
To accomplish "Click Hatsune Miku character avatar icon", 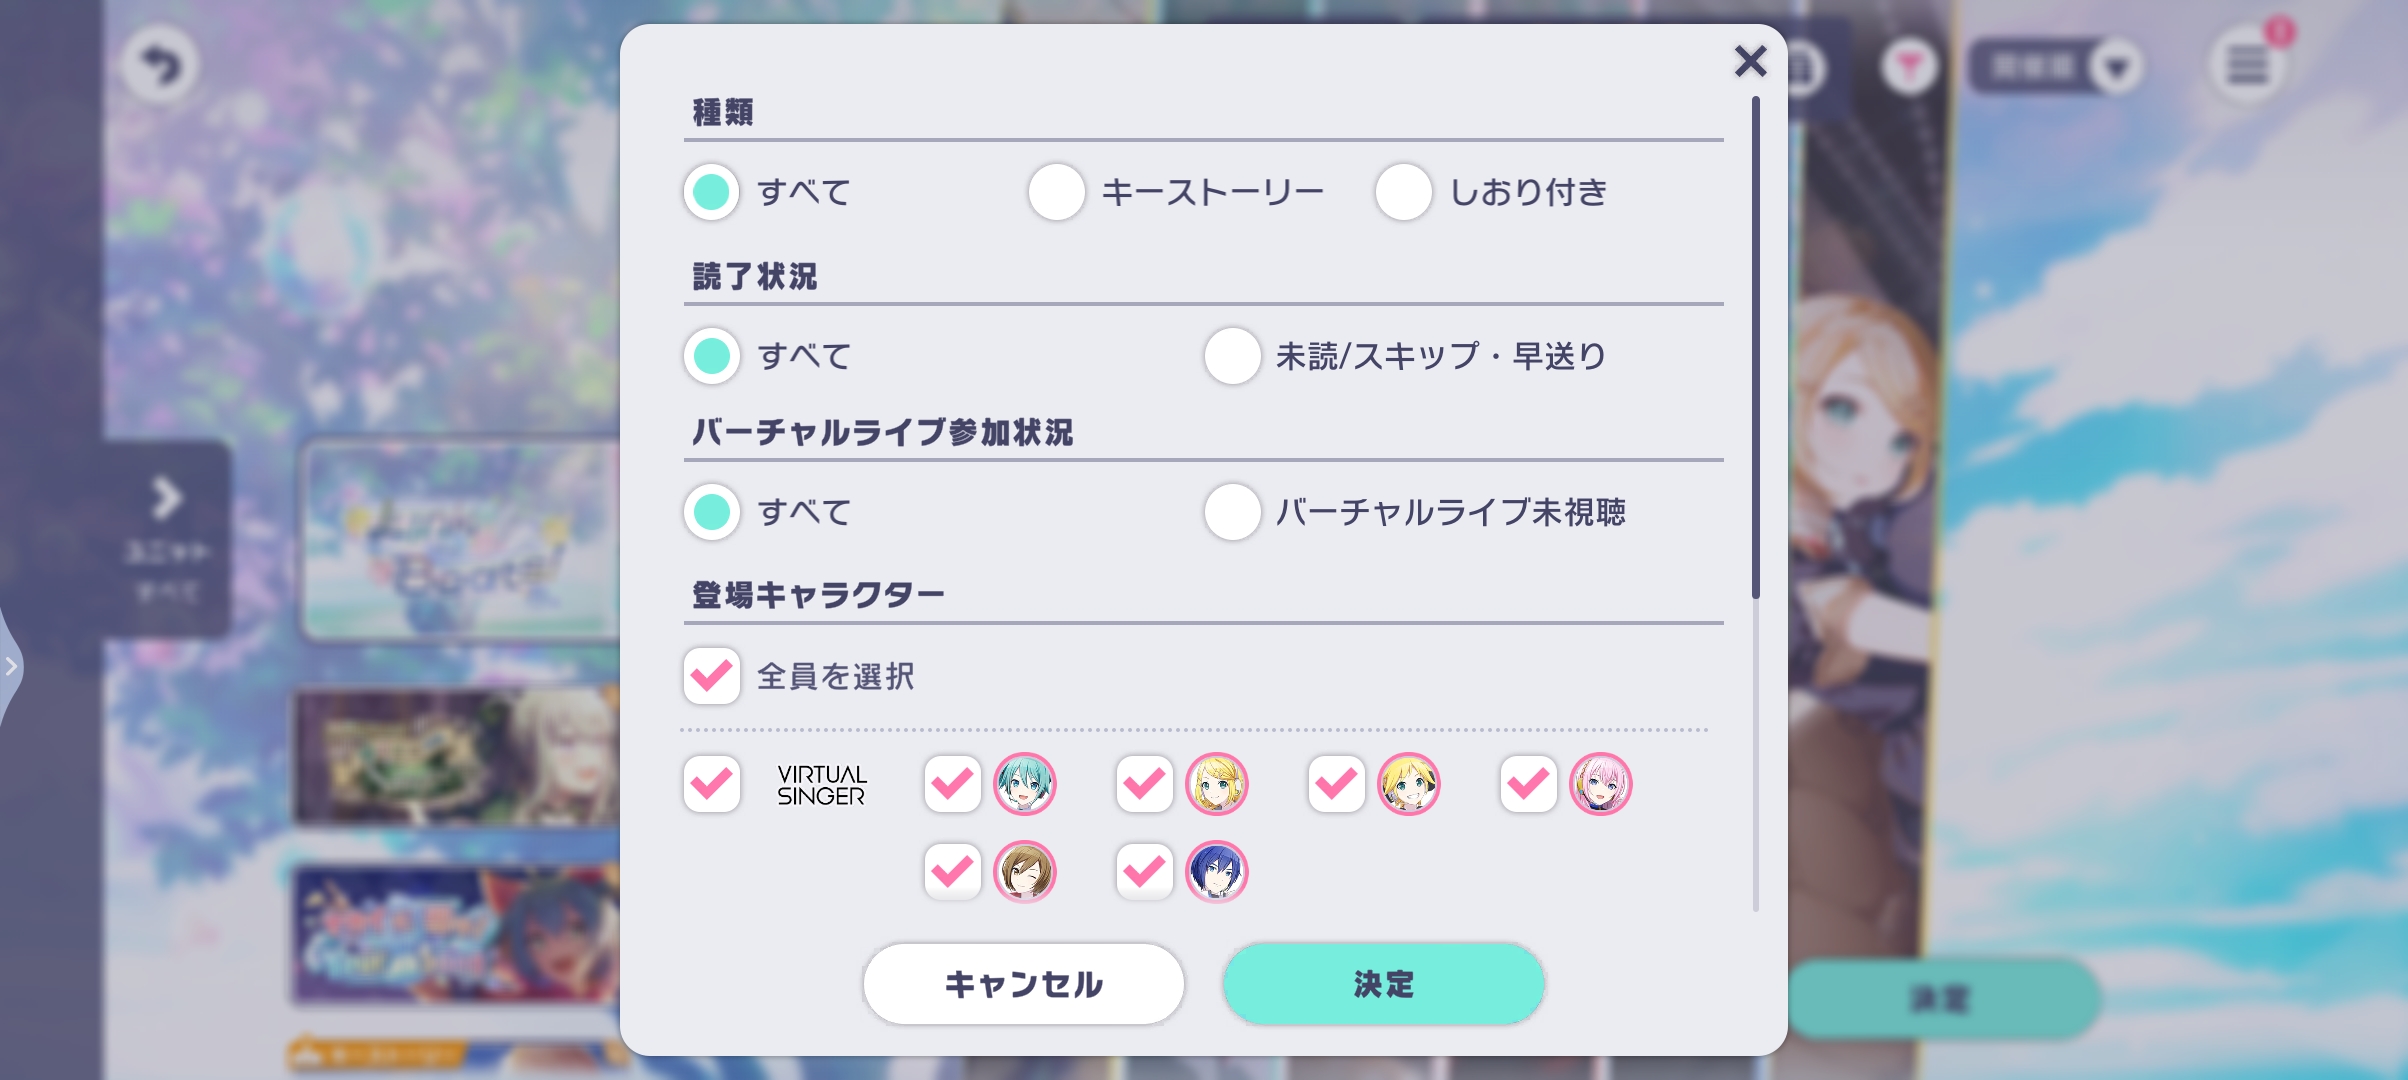I will click(x=1024, y=784).
